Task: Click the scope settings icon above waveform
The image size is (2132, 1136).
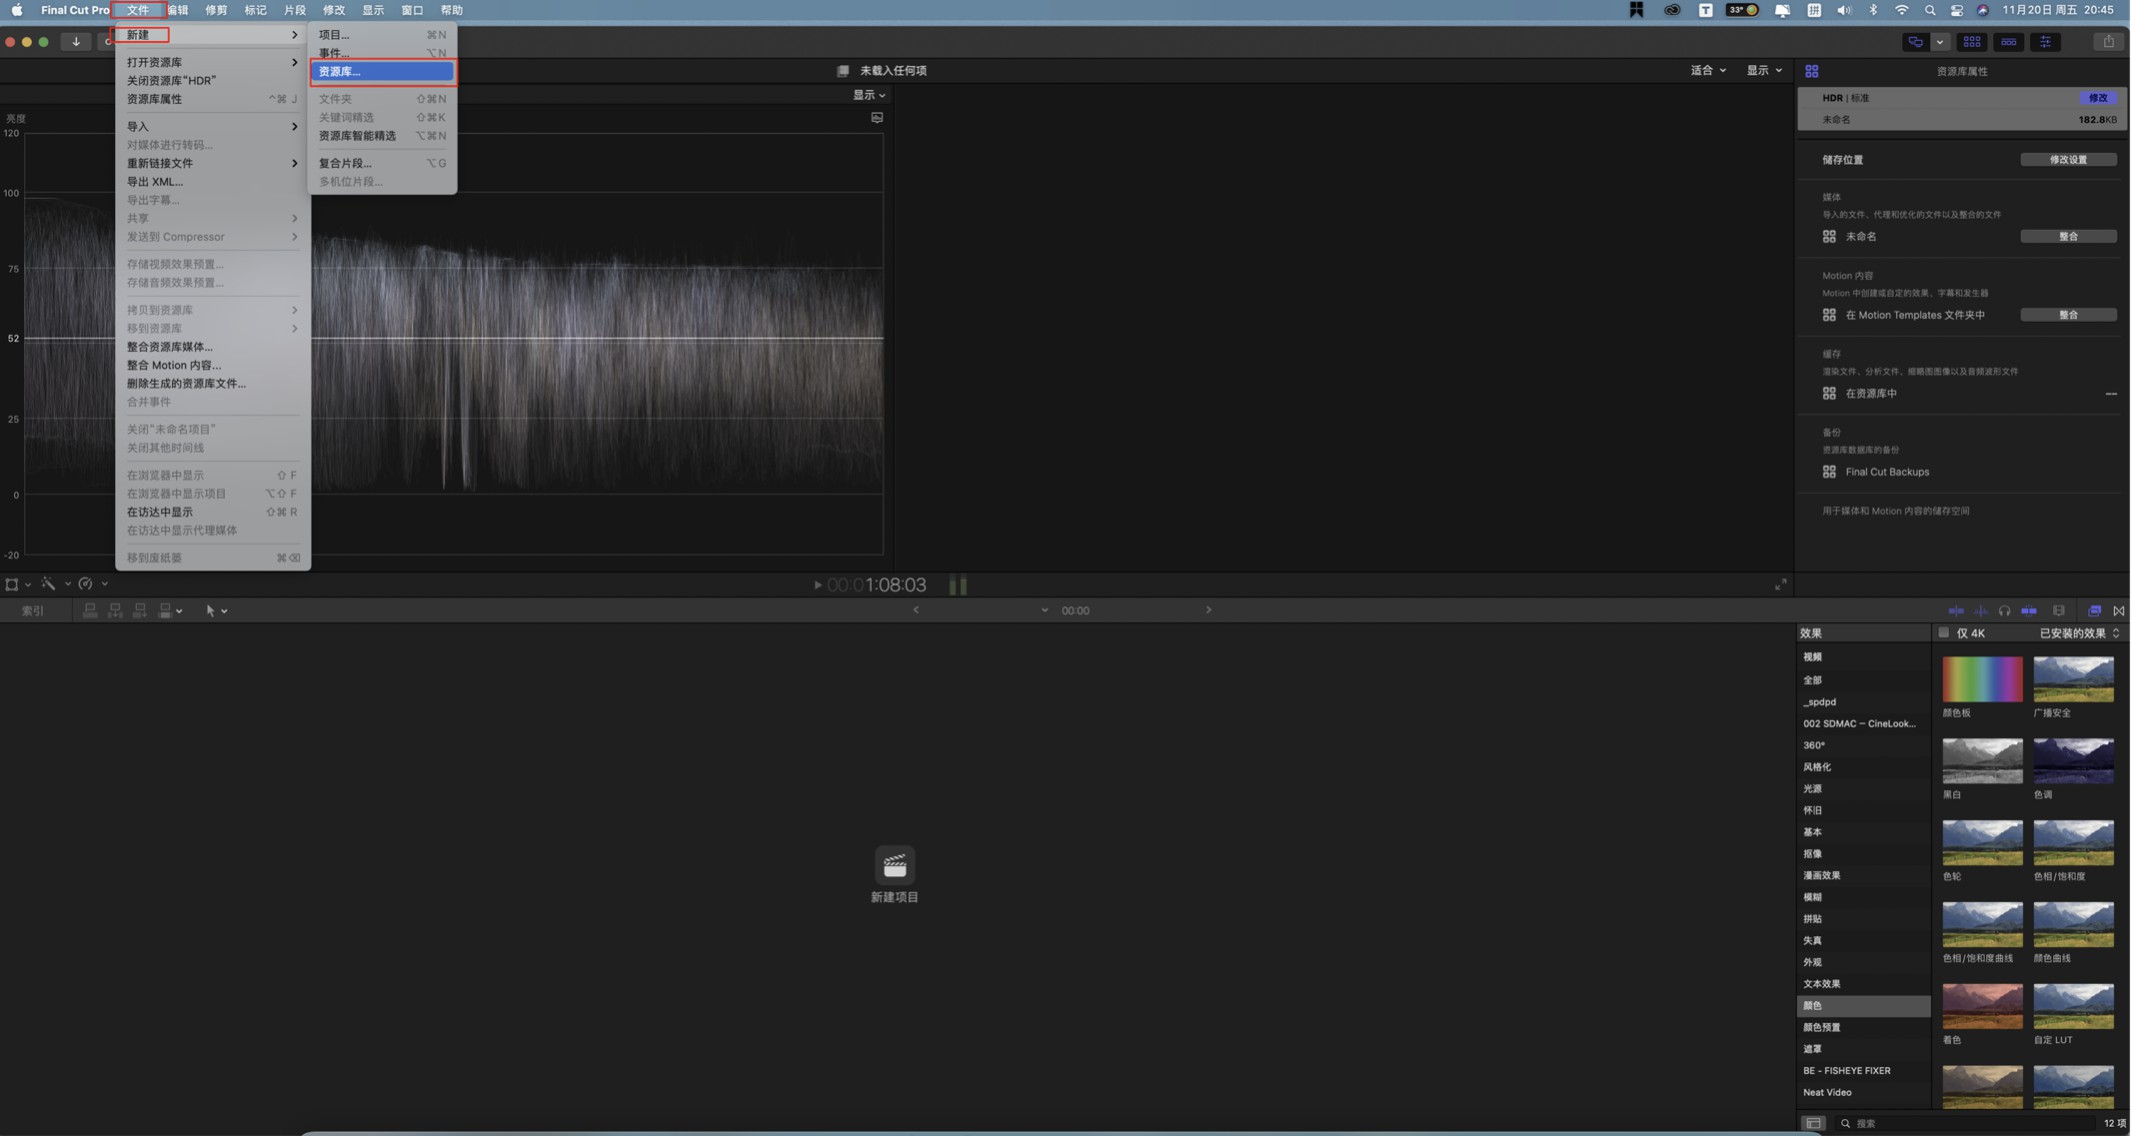Action: (877, 117)
